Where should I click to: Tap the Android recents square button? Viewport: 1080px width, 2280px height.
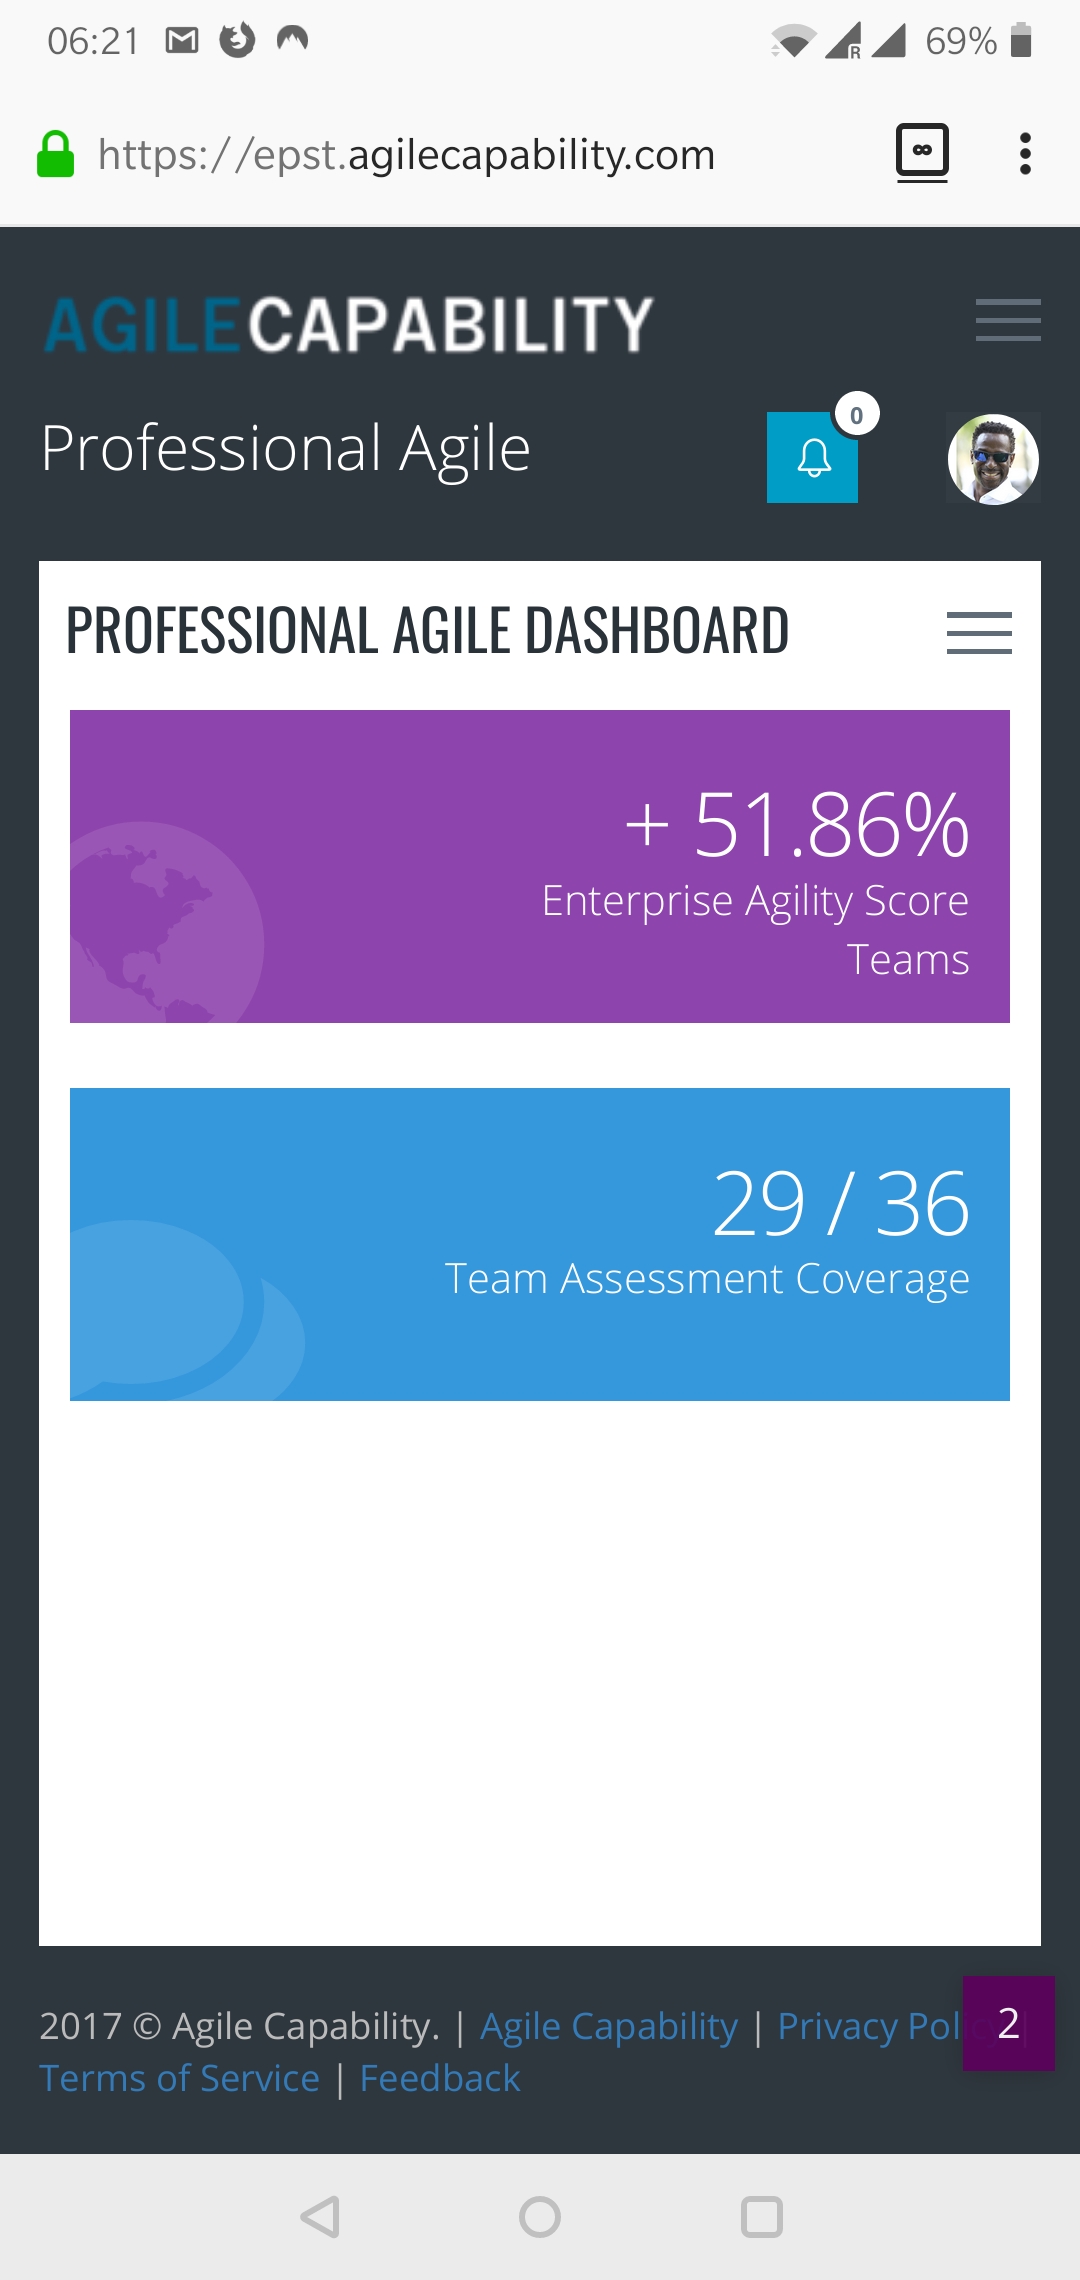pyautogui.click(x=760, y=2212)
